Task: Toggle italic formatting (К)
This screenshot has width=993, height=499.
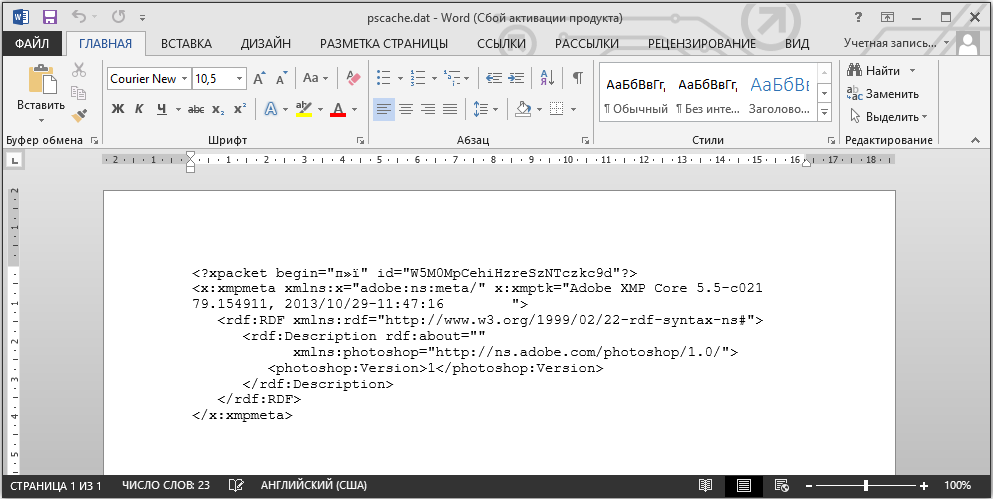Action: pyautogui.click(x=139, y=109)
